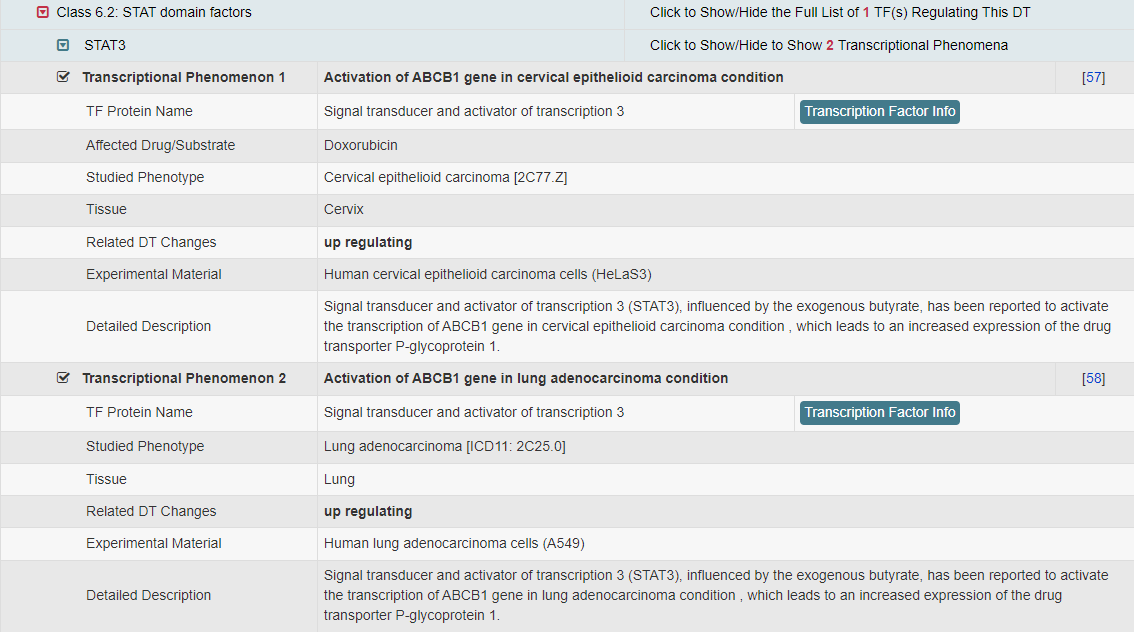1134x632 pixels.
Task: Open reference link 58
Action: tap(1093, 379)
